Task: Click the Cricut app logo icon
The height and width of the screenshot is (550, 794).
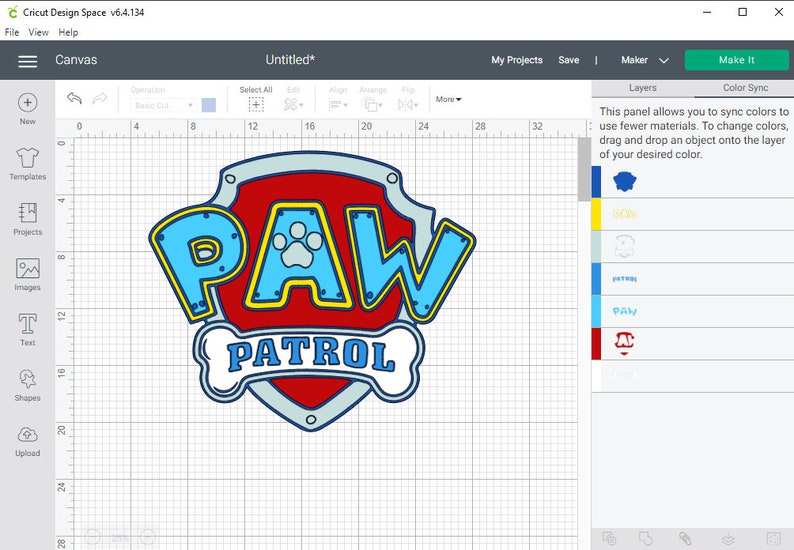Action: click(x=12, y=12)
